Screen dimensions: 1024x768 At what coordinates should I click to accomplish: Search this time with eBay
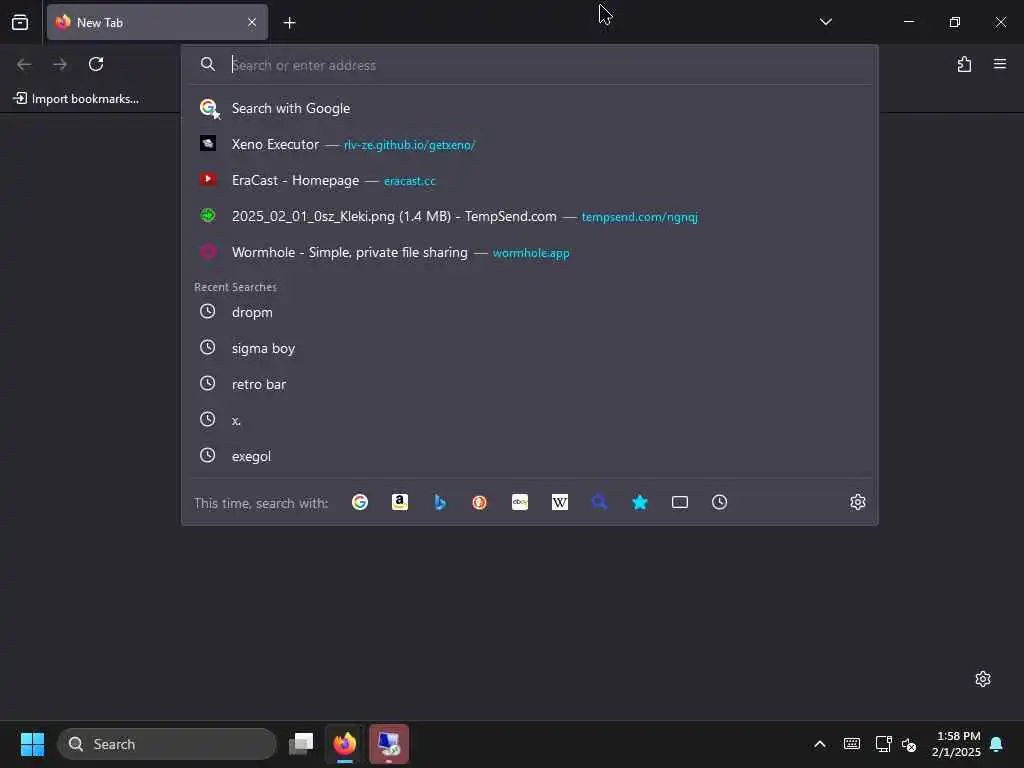click(520, 502)
